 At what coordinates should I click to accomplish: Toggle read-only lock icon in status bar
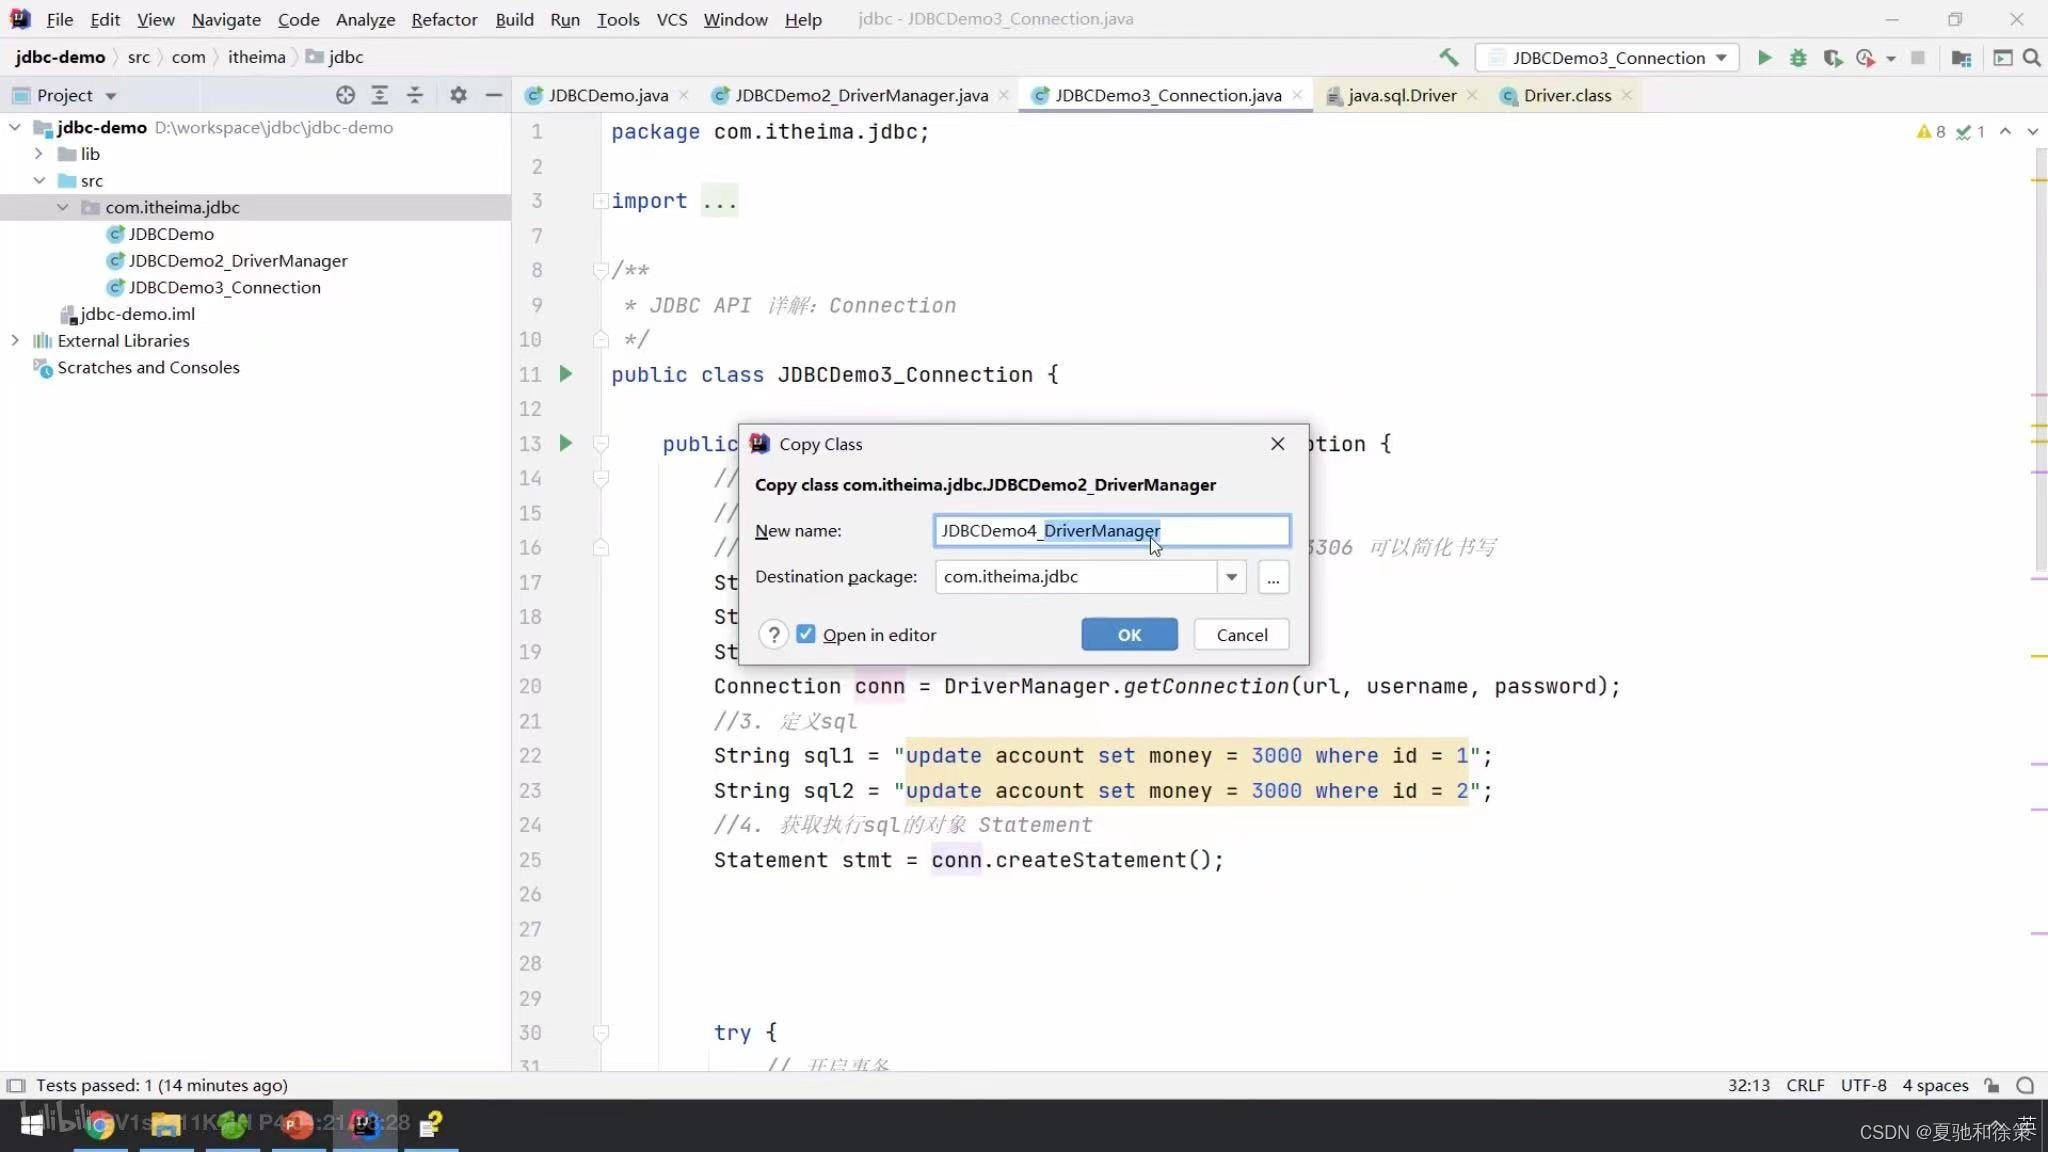1992,1085
